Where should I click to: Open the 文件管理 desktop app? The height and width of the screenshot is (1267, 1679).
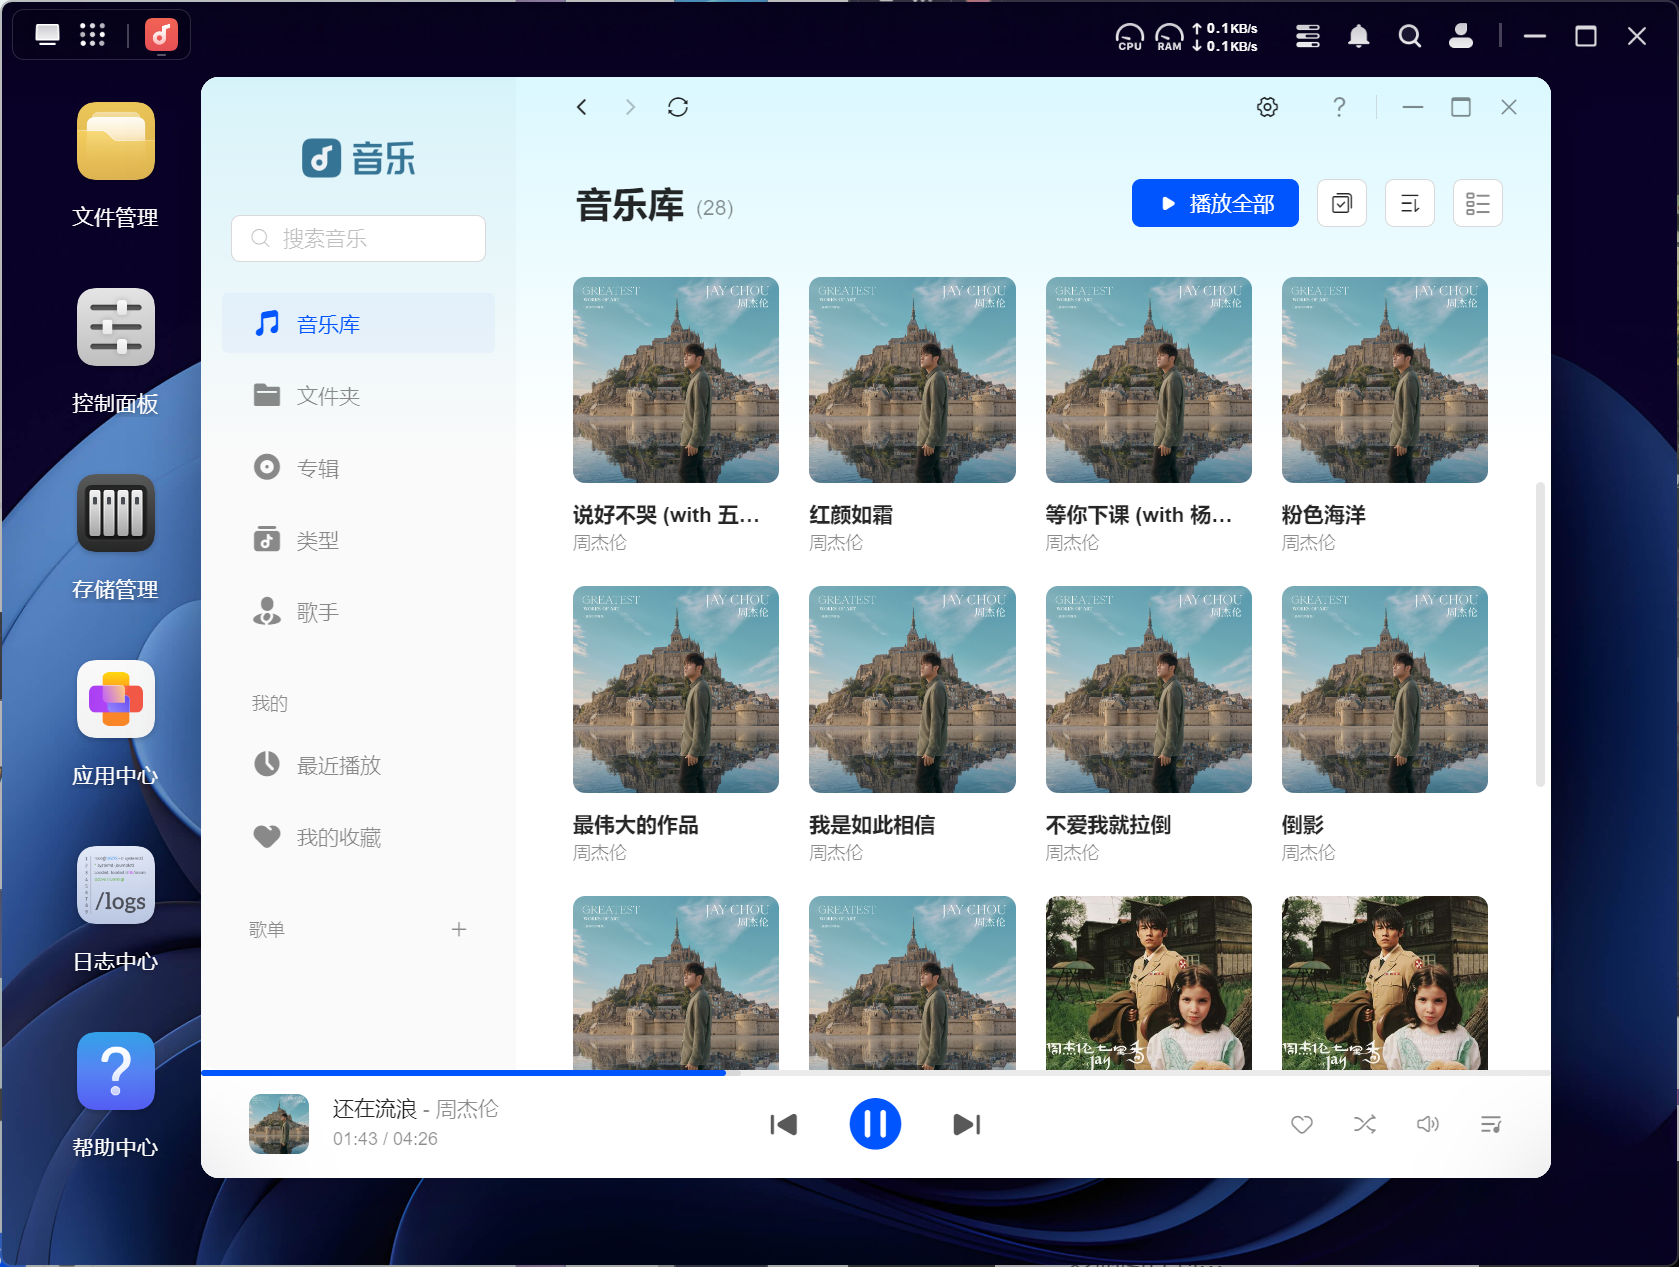[x=116, y=141]
